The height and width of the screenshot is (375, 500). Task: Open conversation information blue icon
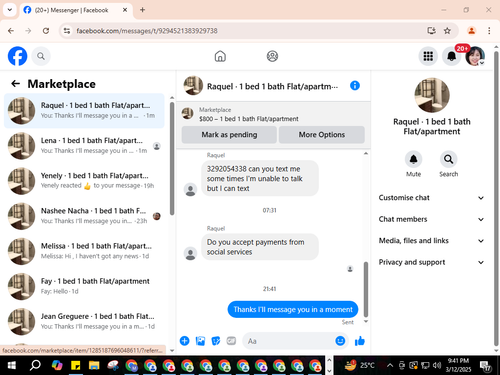[355, 86]
